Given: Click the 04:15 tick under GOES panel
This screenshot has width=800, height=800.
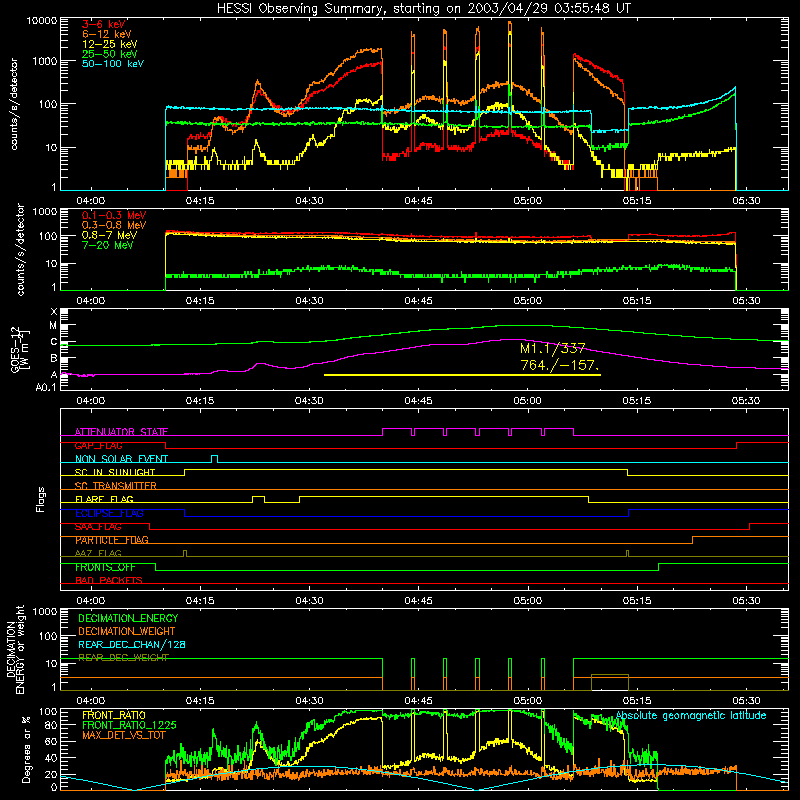Looking at the screenshot, I should coord(200,401).
